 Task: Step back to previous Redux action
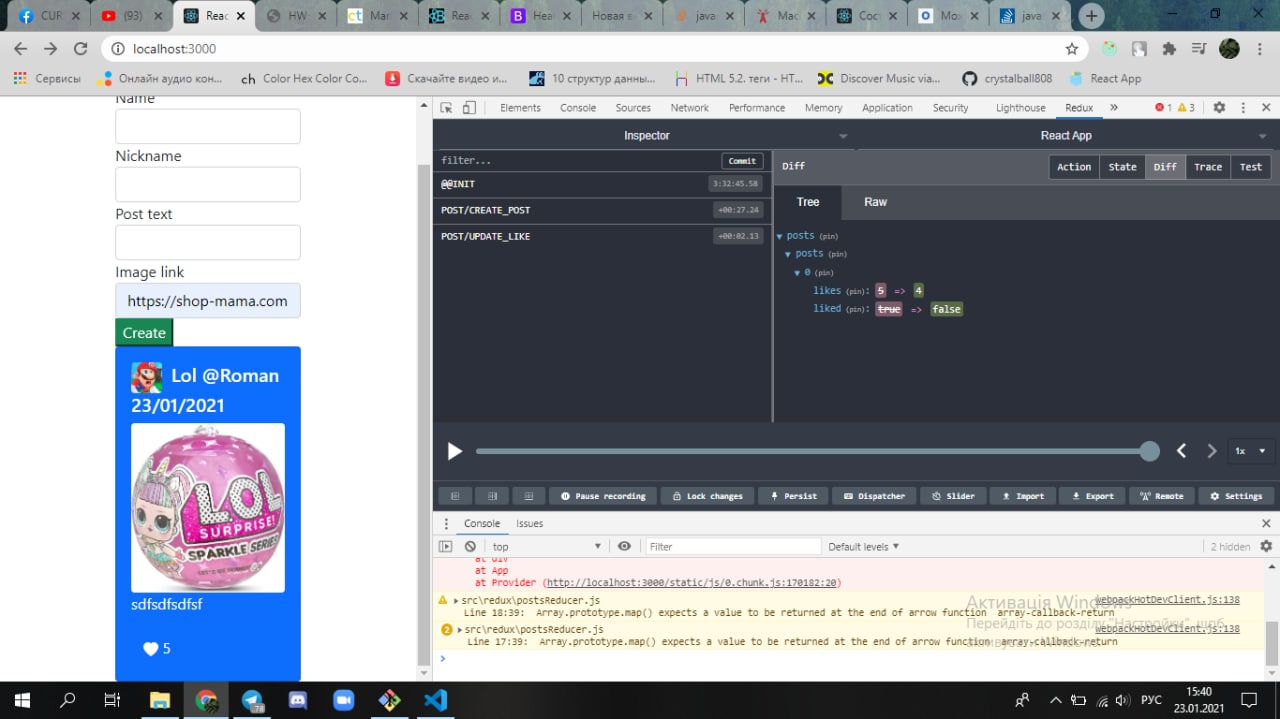click(1181, 451)
